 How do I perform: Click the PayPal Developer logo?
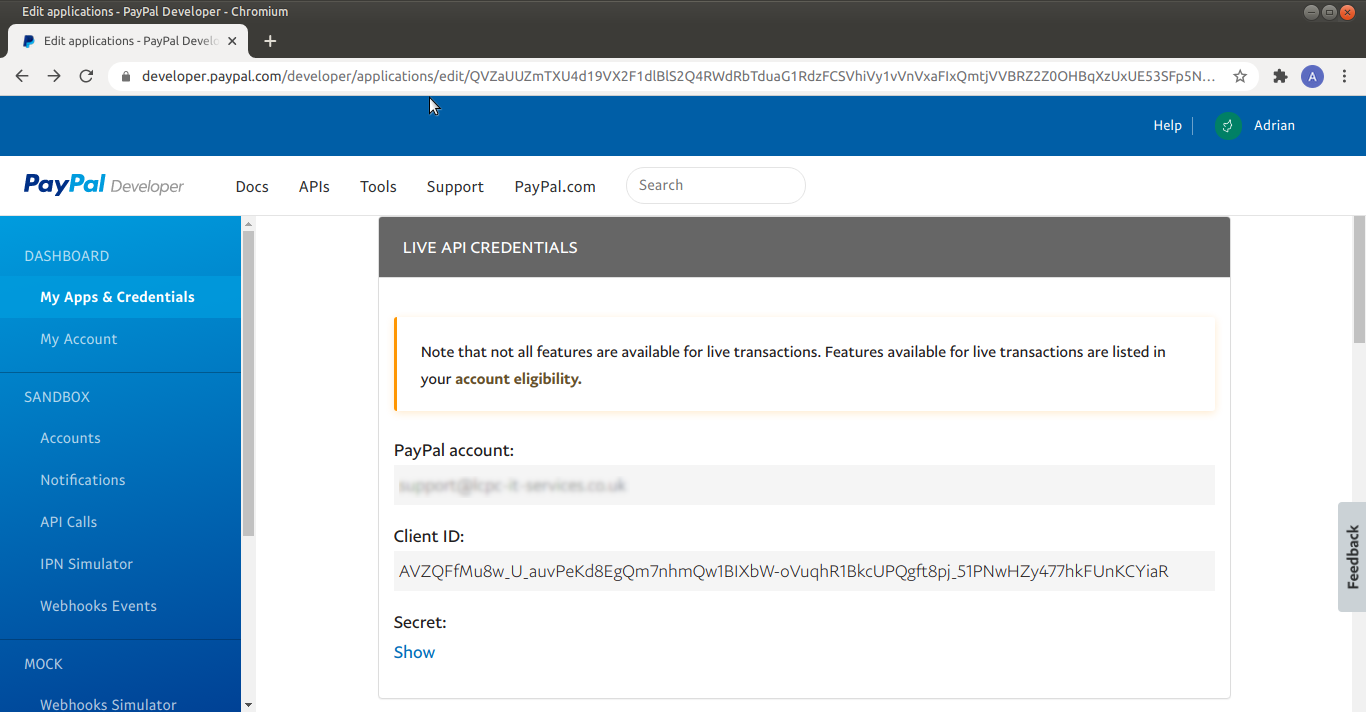coord(104,185)
